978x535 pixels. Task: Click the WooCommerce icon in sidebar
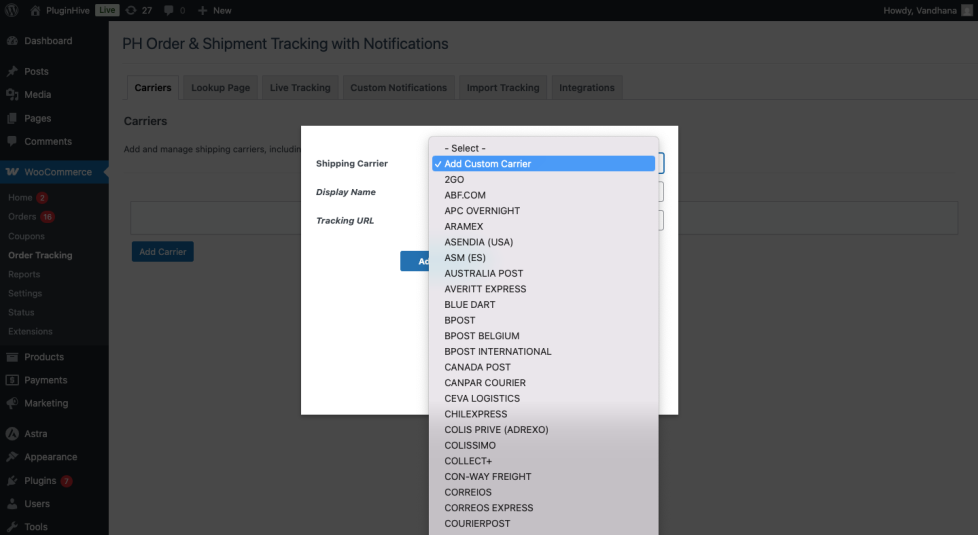tap(12, 172)
